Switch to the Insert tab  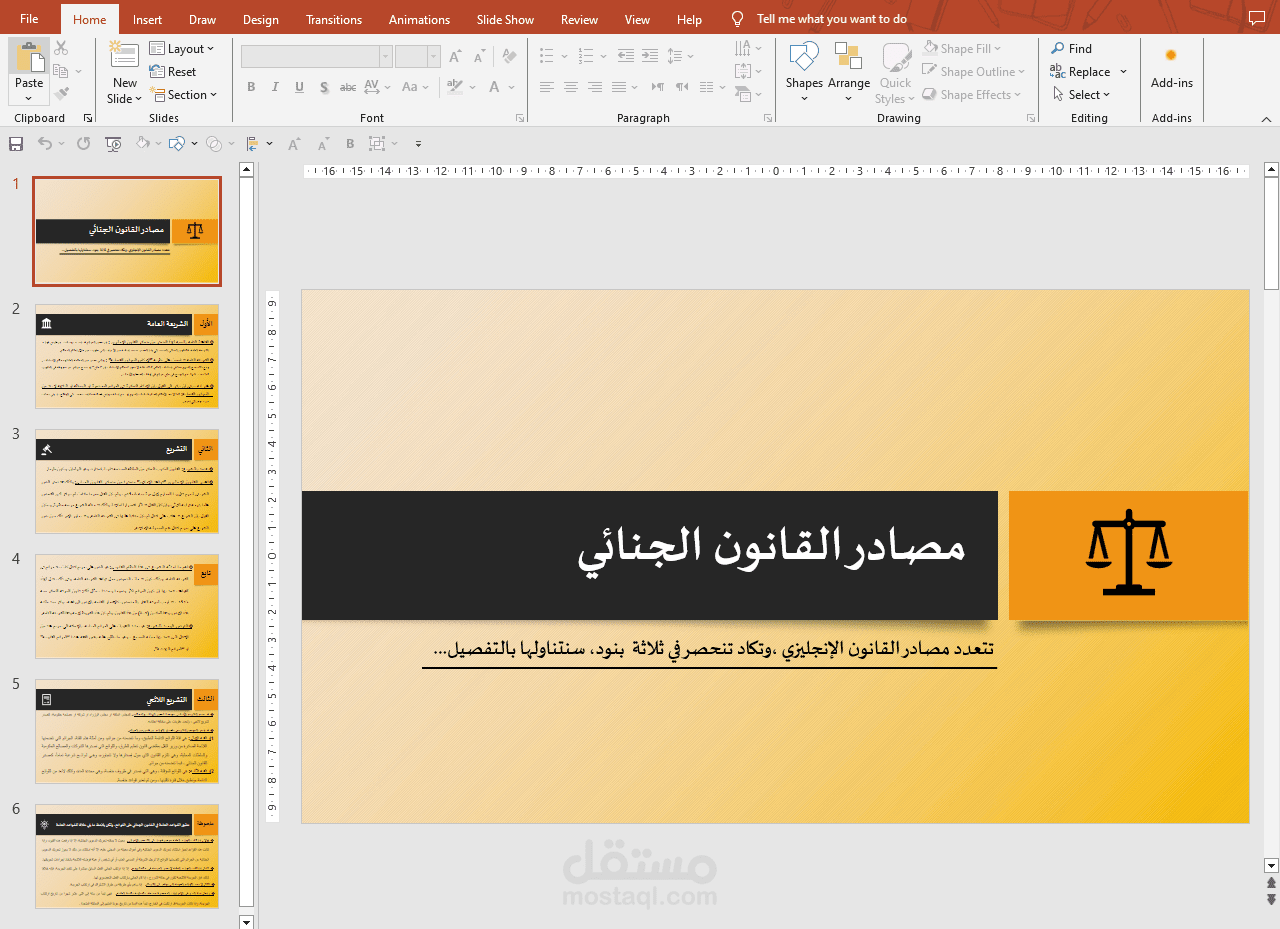click(x=147, y=19)
